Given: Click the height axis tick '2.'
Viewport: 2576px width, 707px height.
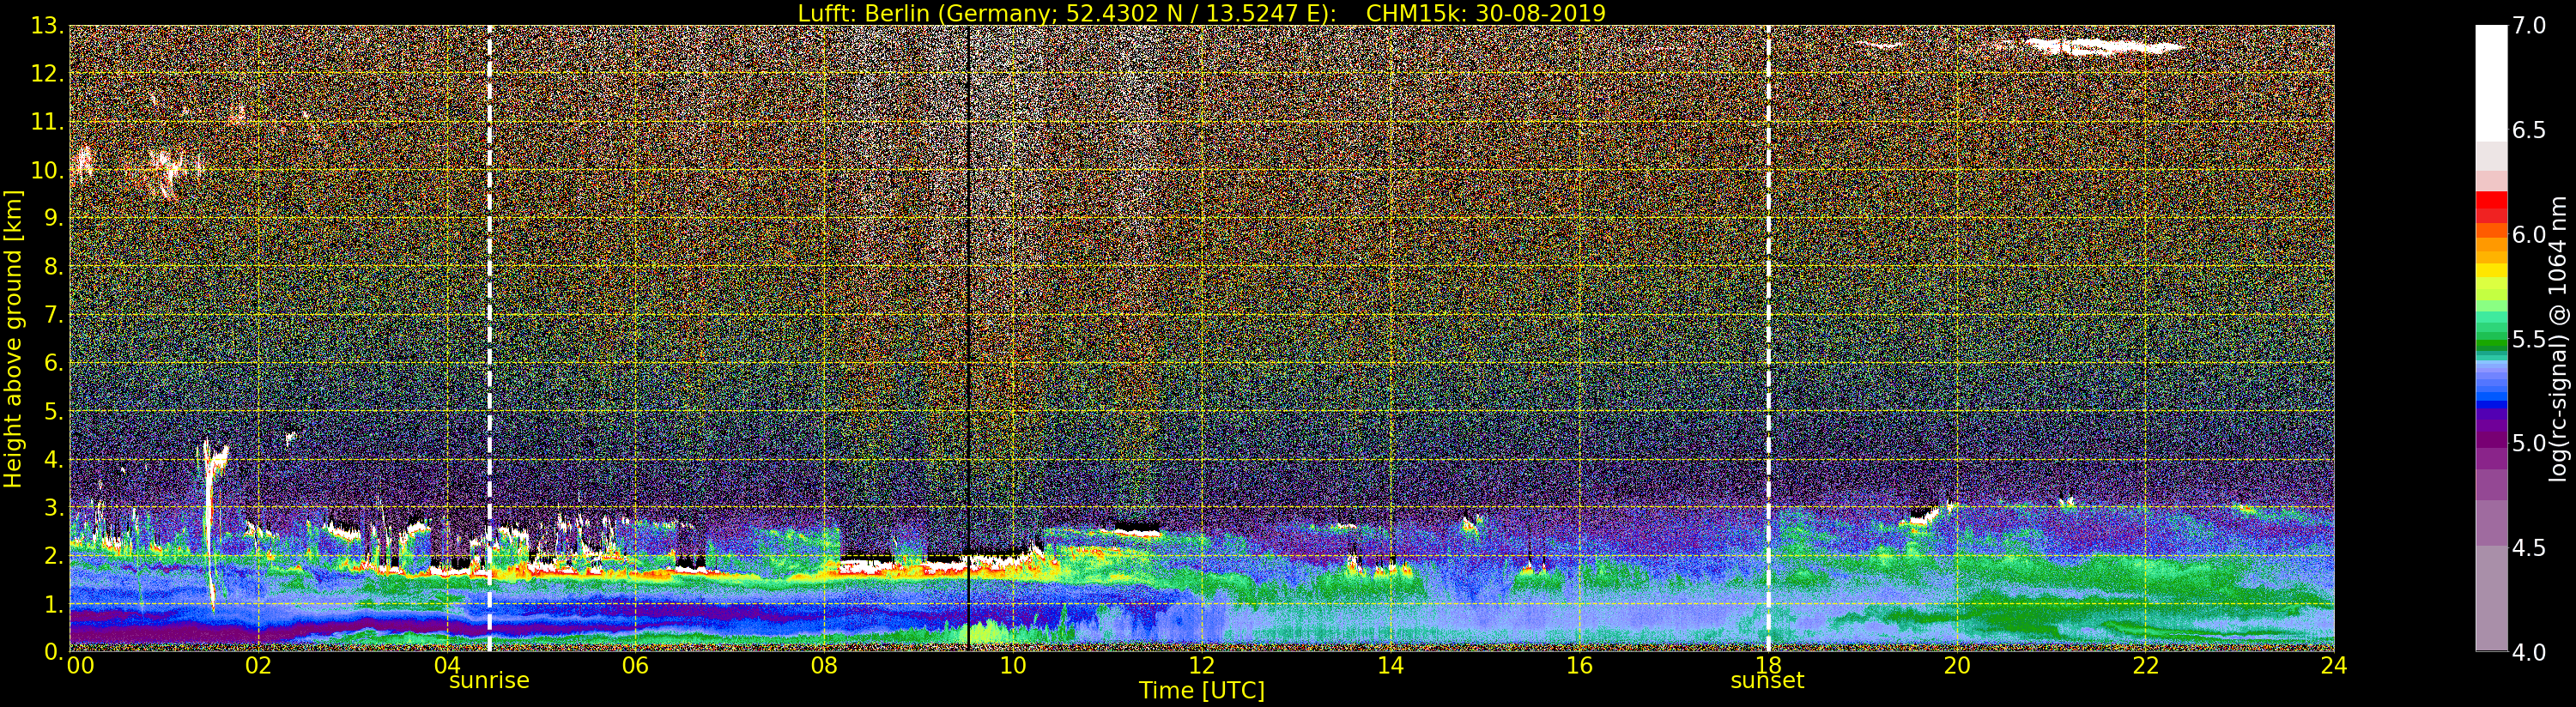Looking at the screenshot, I should pos(54,555).
